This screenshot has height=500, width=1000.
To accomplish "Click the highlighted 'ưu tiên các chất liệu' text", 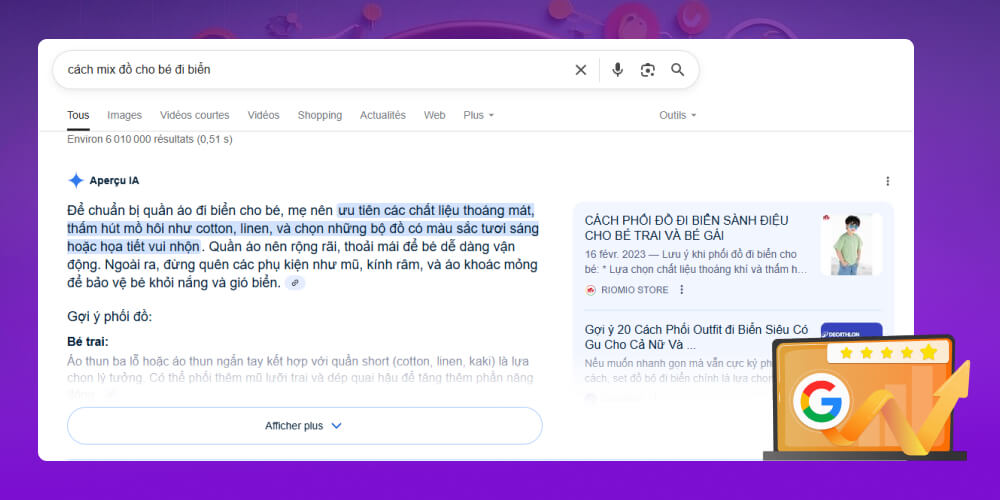I will (436, 210).
